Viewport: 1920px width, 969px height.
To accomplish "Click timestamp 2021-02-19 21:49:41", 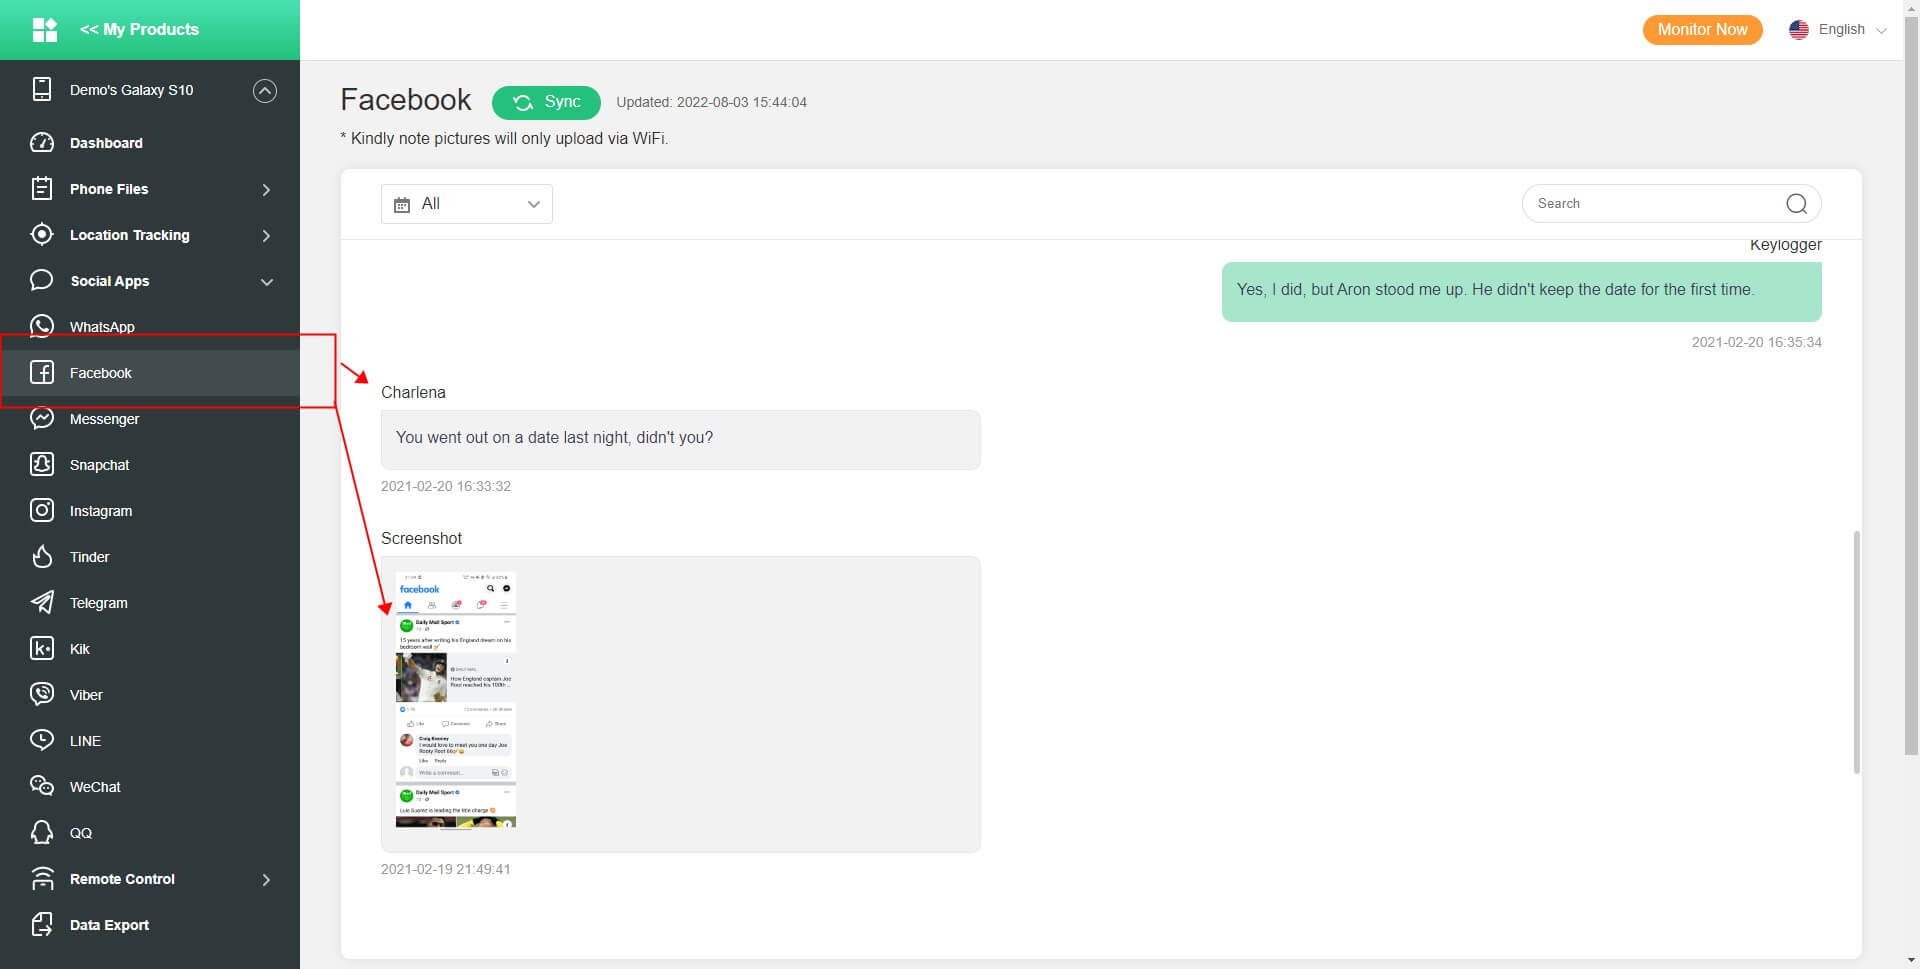I will click(446, 869).
